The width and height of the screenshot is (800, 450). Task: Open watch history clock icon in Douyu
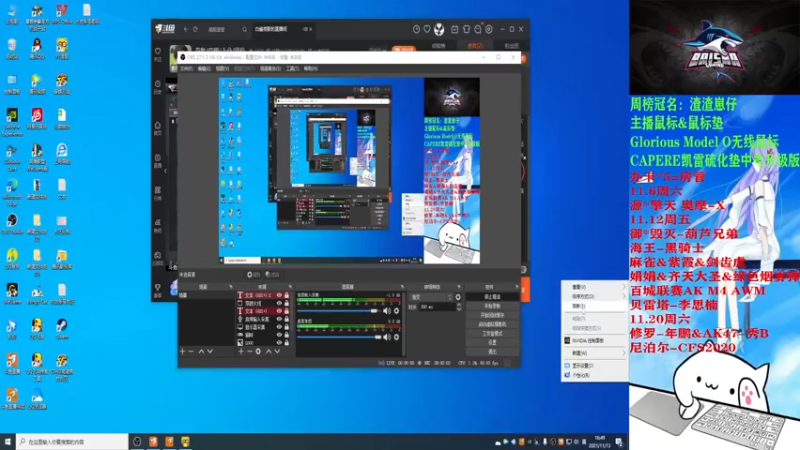416,30
